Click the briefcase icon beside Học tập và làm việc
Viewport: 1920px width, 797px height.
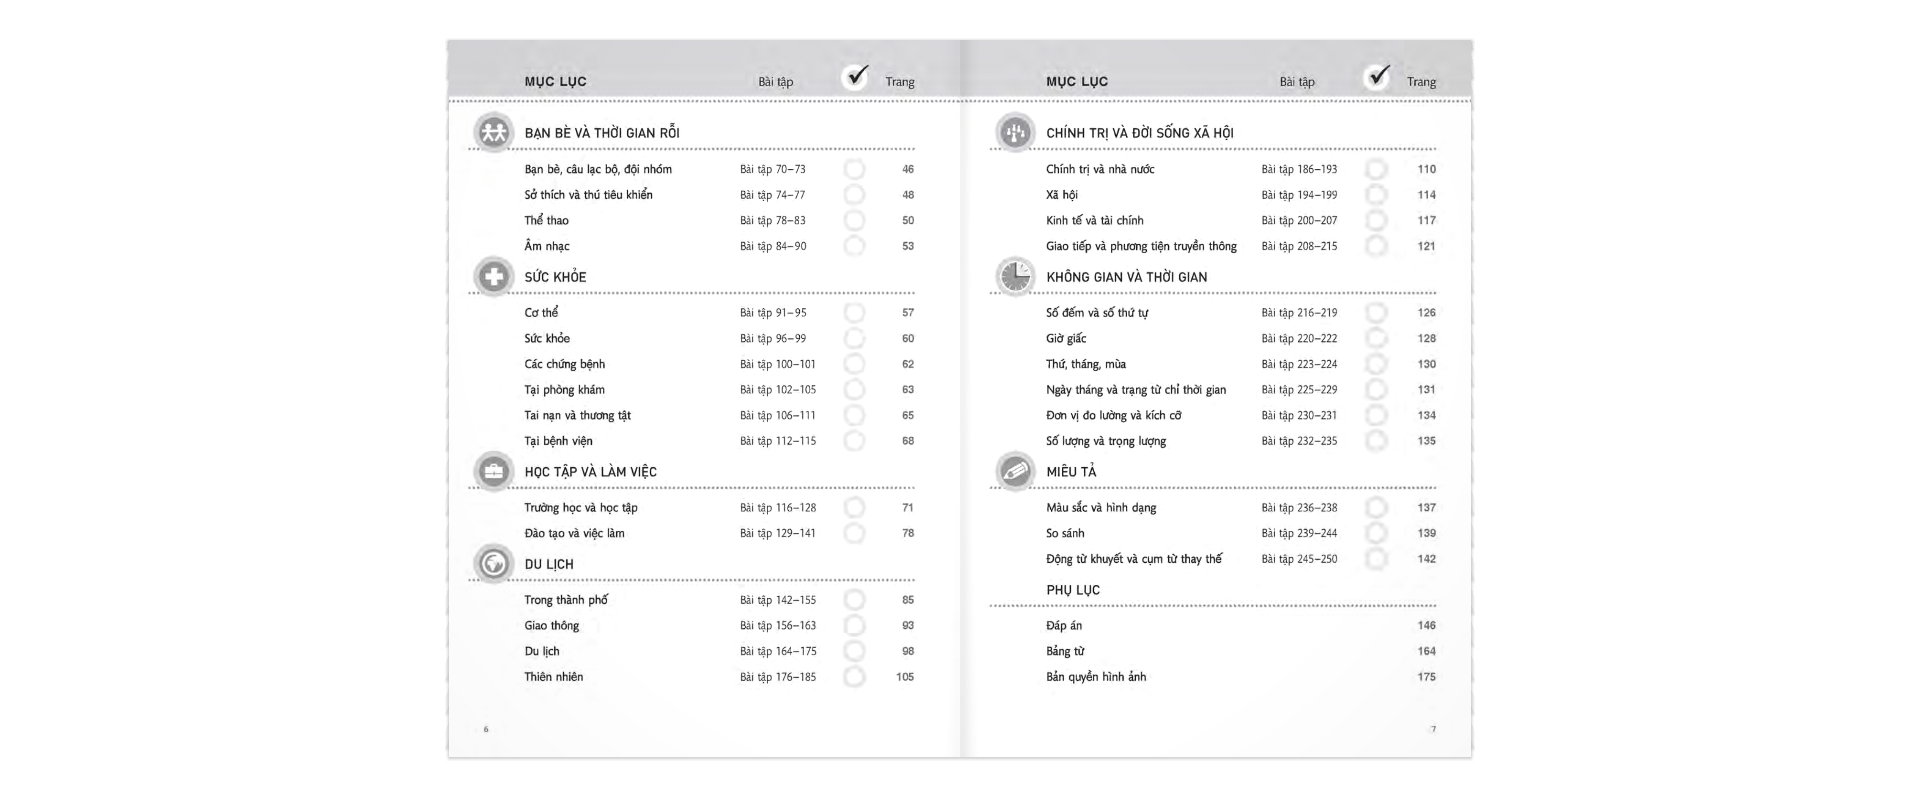point(493,471)
